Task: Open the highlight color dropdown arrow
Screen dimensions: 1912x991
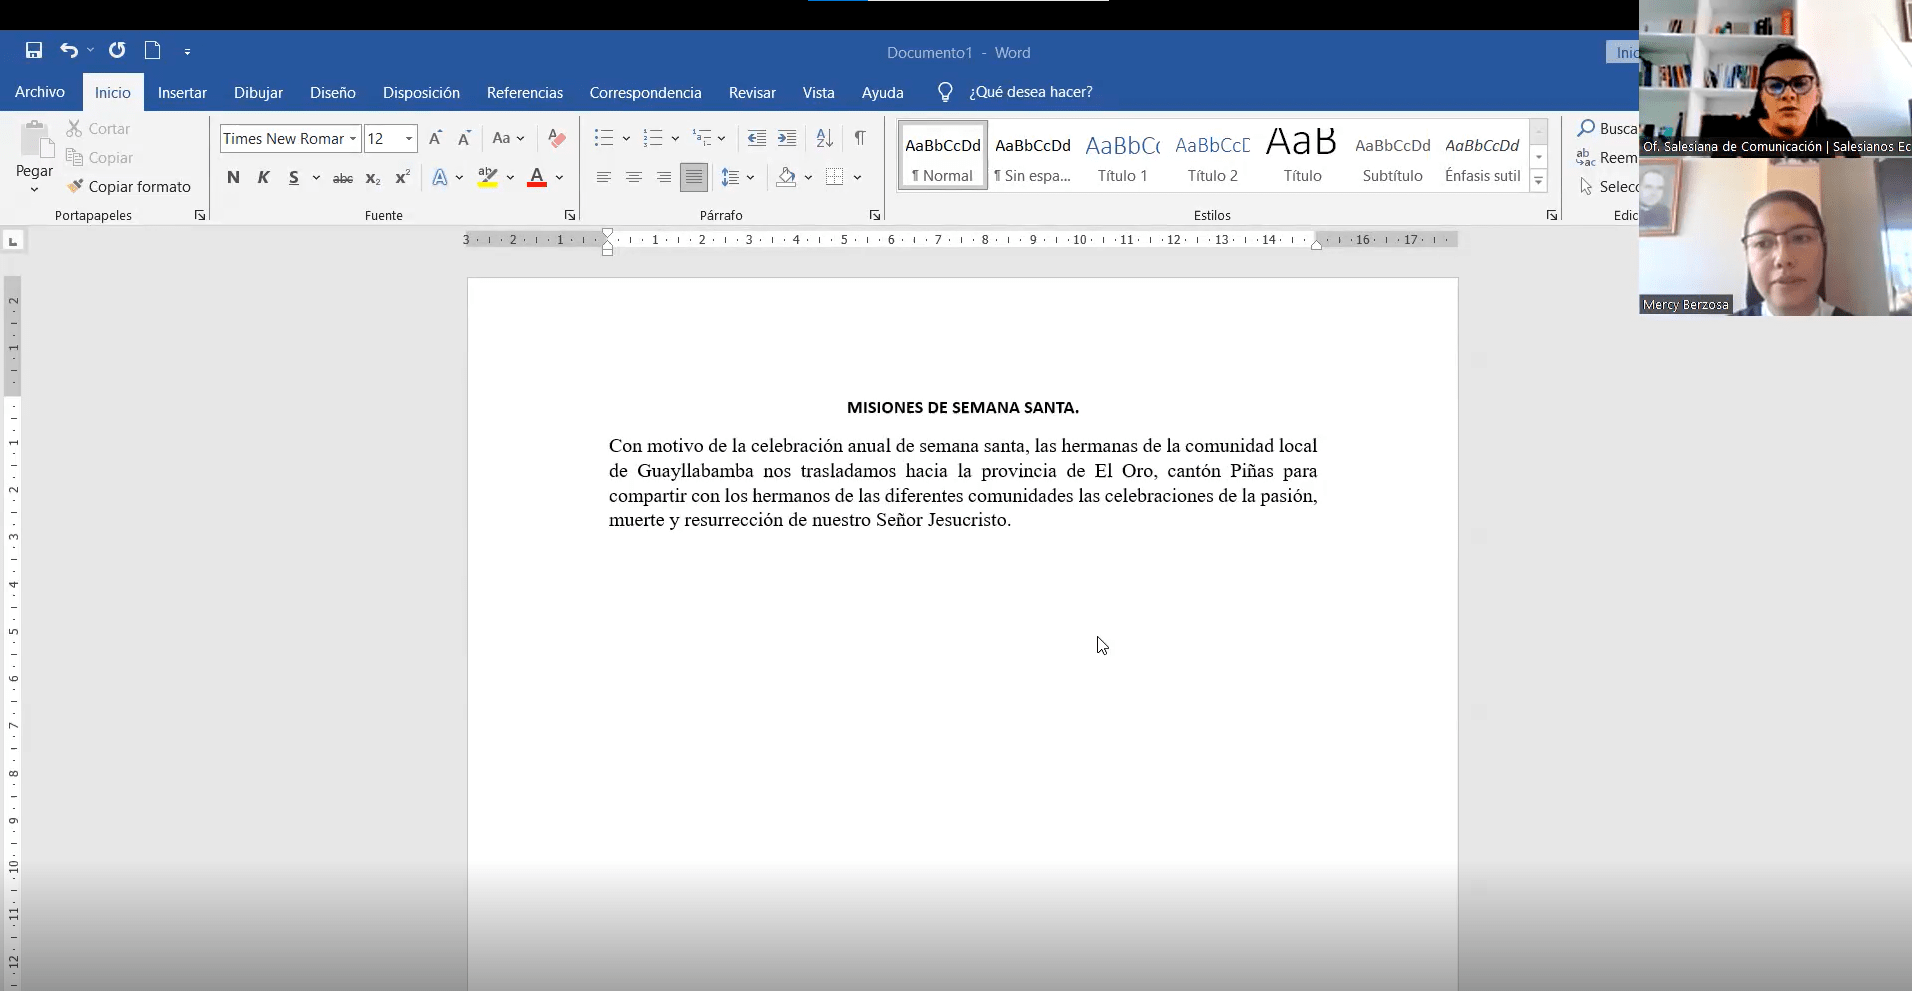Action: point(510,177)
